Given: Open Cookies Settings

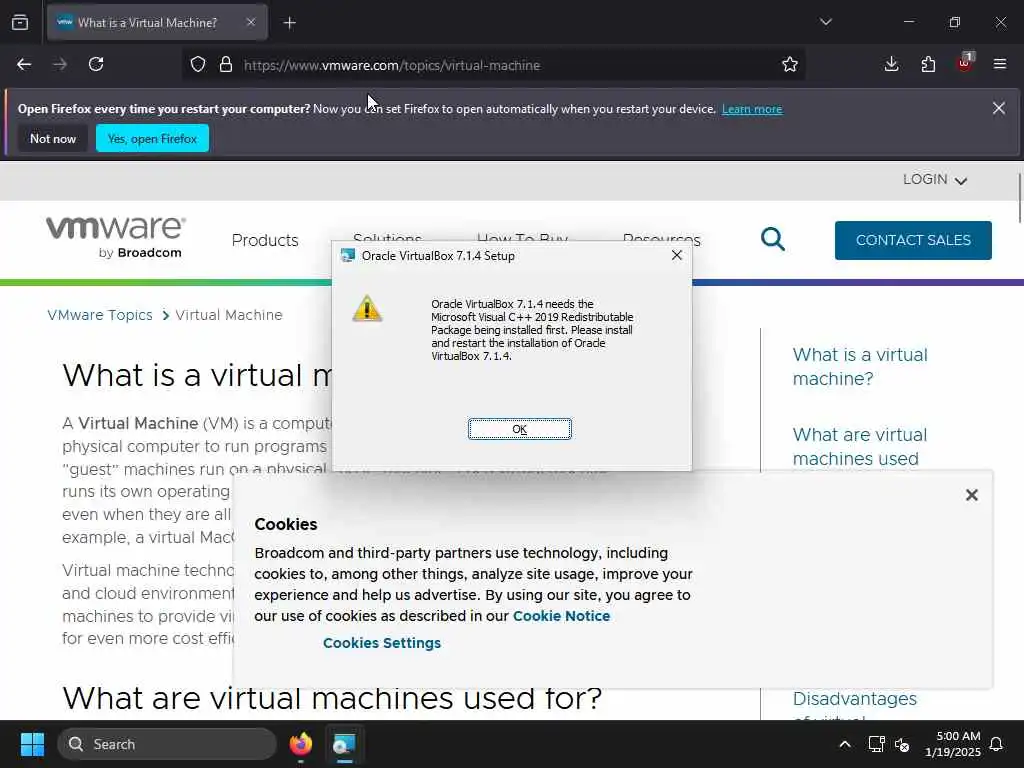Looking at the screenshot, I should (x=381, y=643).
